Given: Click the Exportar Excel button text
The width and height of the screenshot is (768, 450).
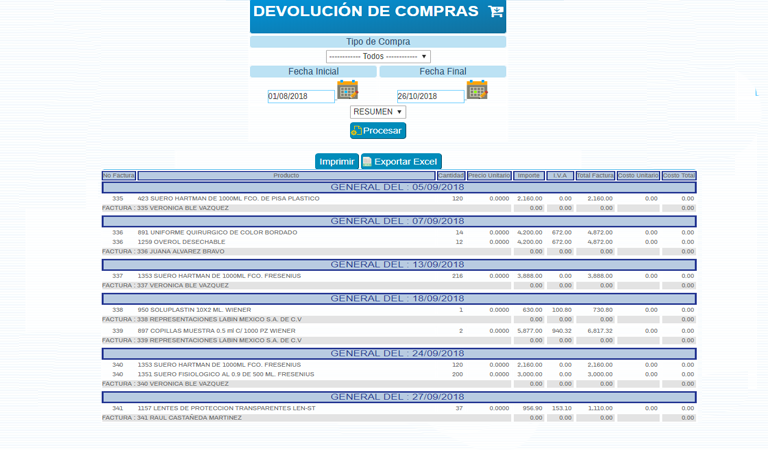Looking at the screenshot, I should coord(405,161).
